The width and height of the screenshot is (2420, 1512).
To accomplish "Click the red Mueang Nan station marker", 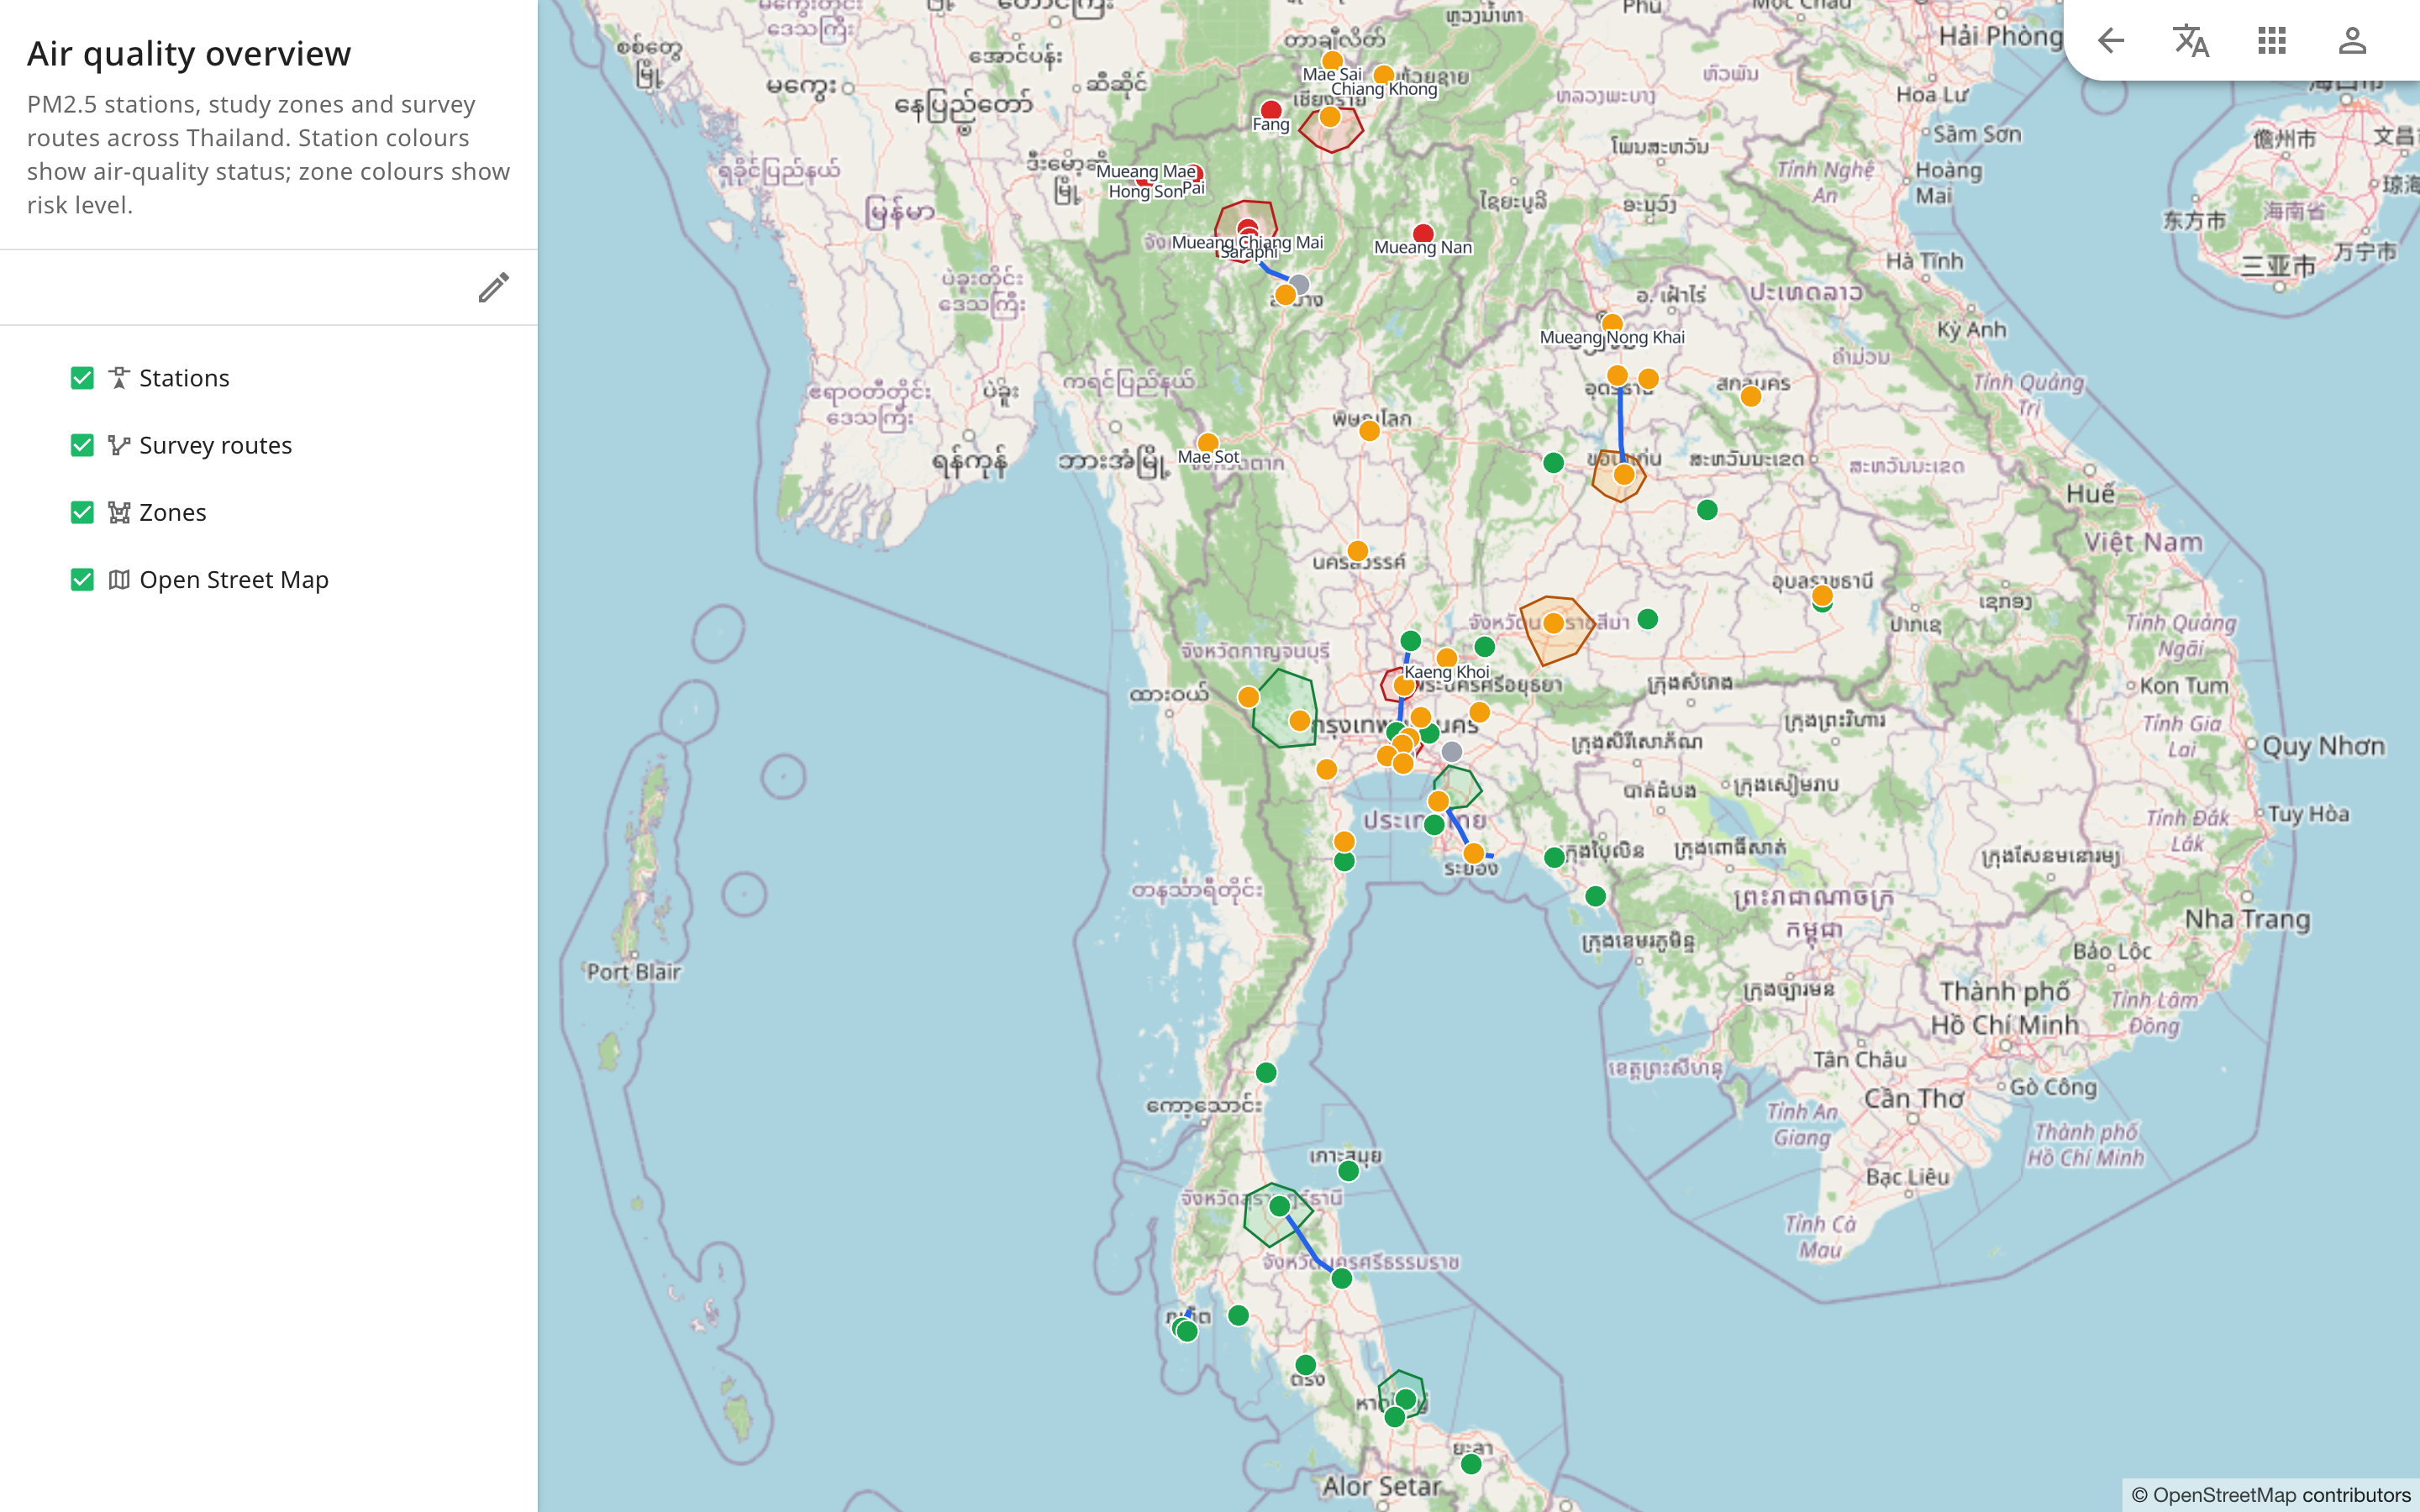I will tap(1423, 233).
